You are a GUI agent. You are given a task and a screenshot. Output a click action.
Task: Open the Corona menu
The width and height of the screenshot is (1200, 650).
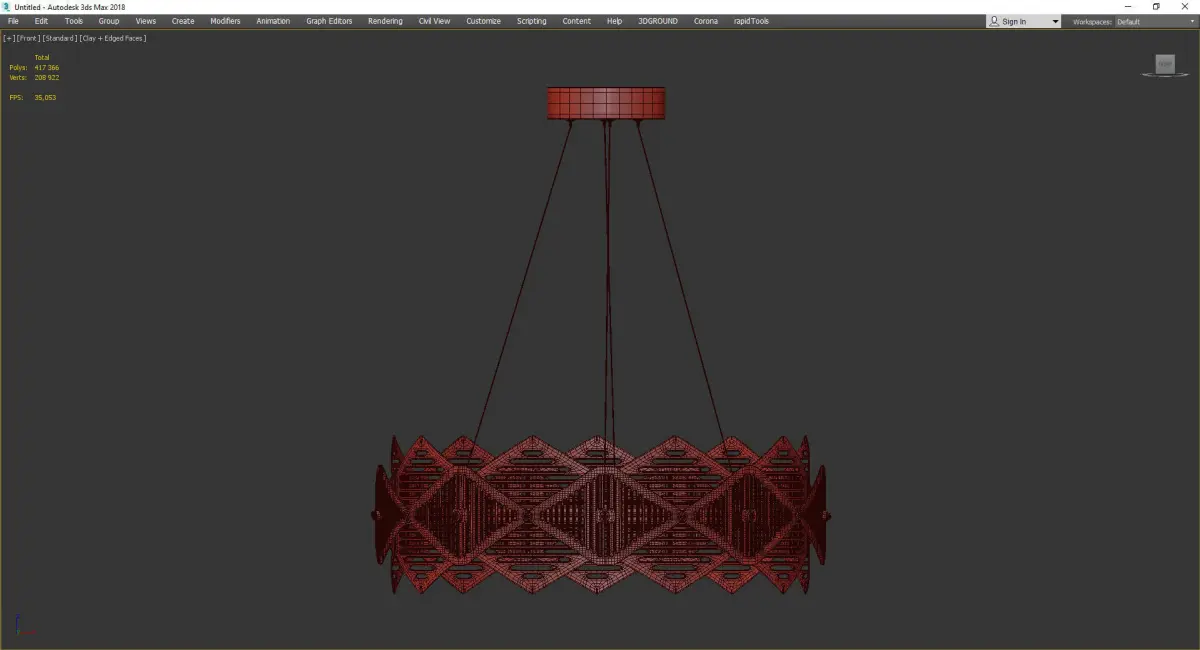coord(706,21)
